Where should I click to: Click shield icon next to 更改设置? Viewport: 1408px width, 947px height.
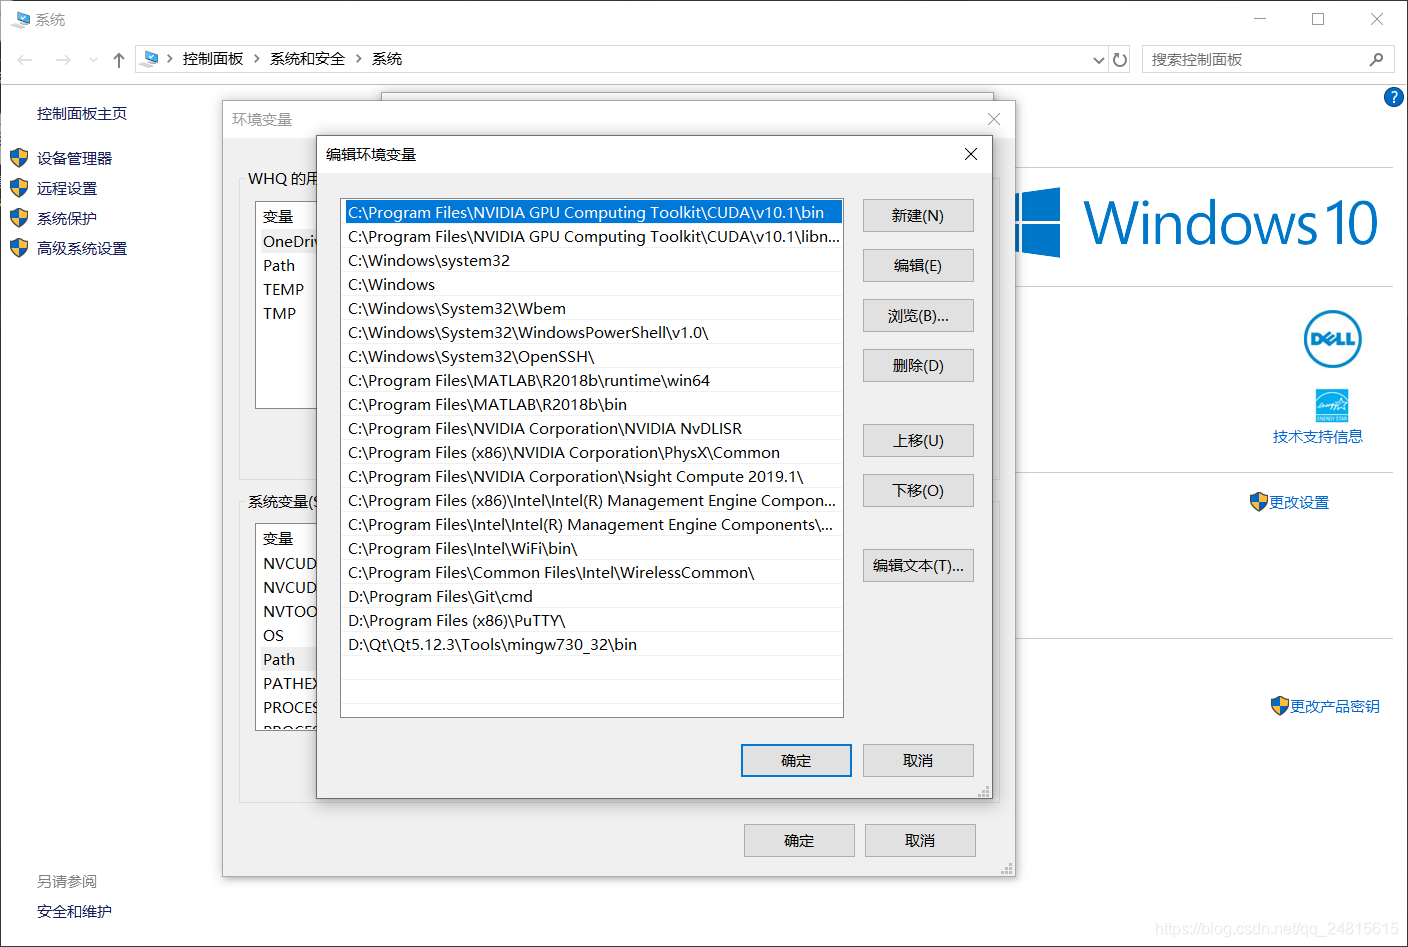pyautogui.click(x=1259, y=502)
